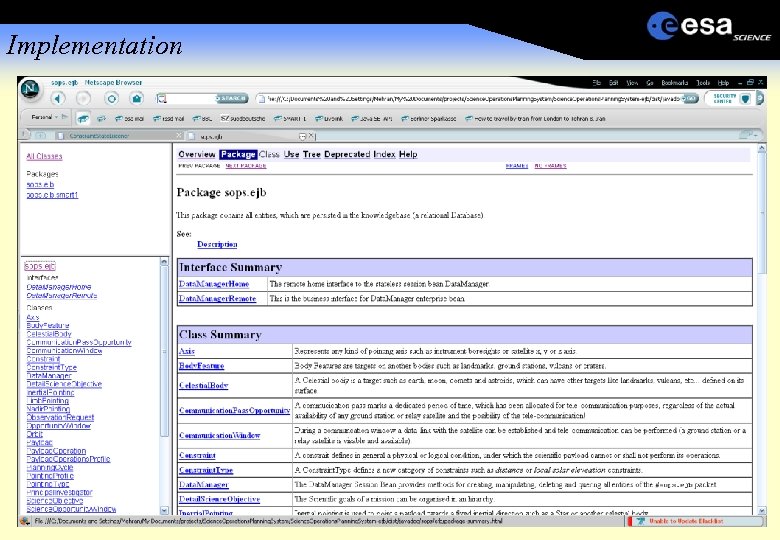
Task: Click the Forward navigation button
Action: [x=83, y=98]
